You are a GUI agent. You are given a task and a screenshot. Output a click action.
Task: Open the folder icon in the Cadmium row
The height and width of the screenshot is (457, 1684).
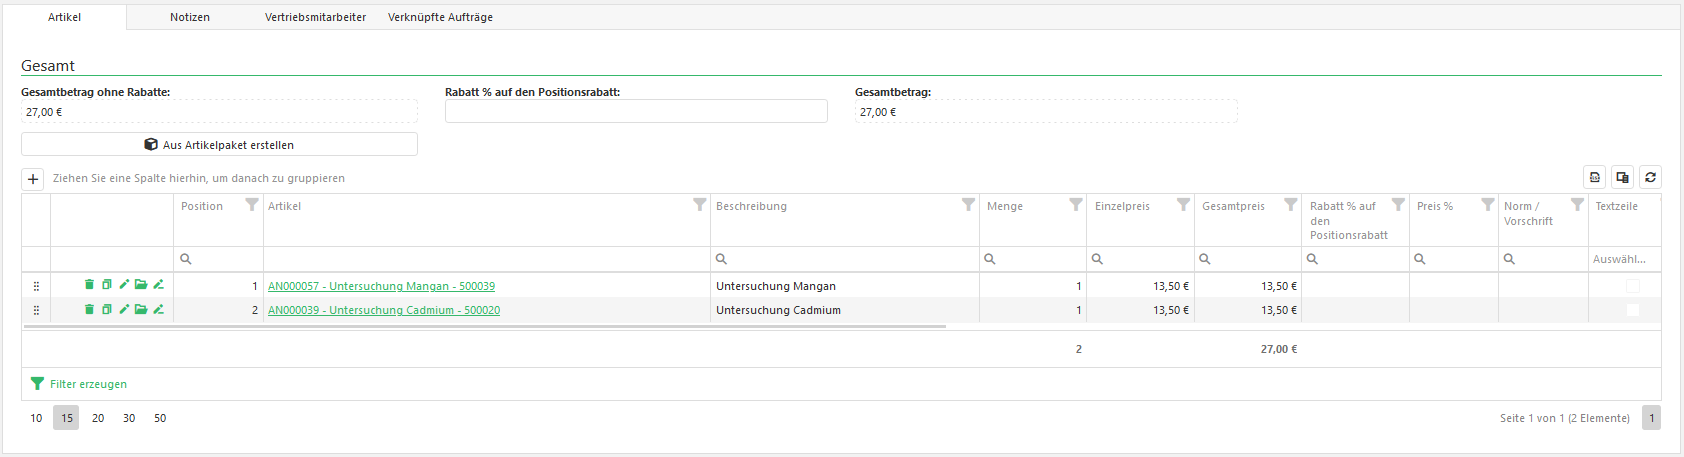point(141,310)
